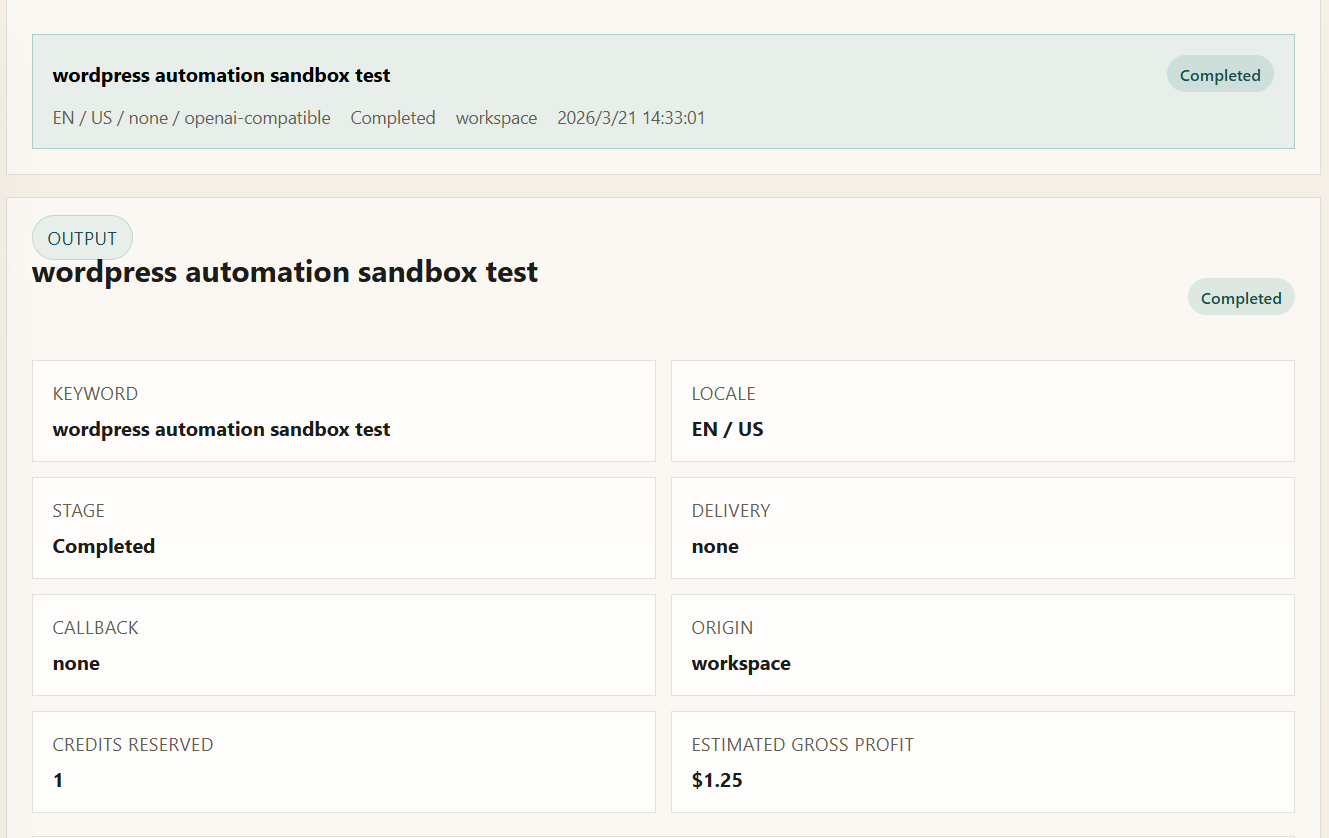Click the locale value EN / US
This screenshot has height=838, width=1329.
[727, 429]
